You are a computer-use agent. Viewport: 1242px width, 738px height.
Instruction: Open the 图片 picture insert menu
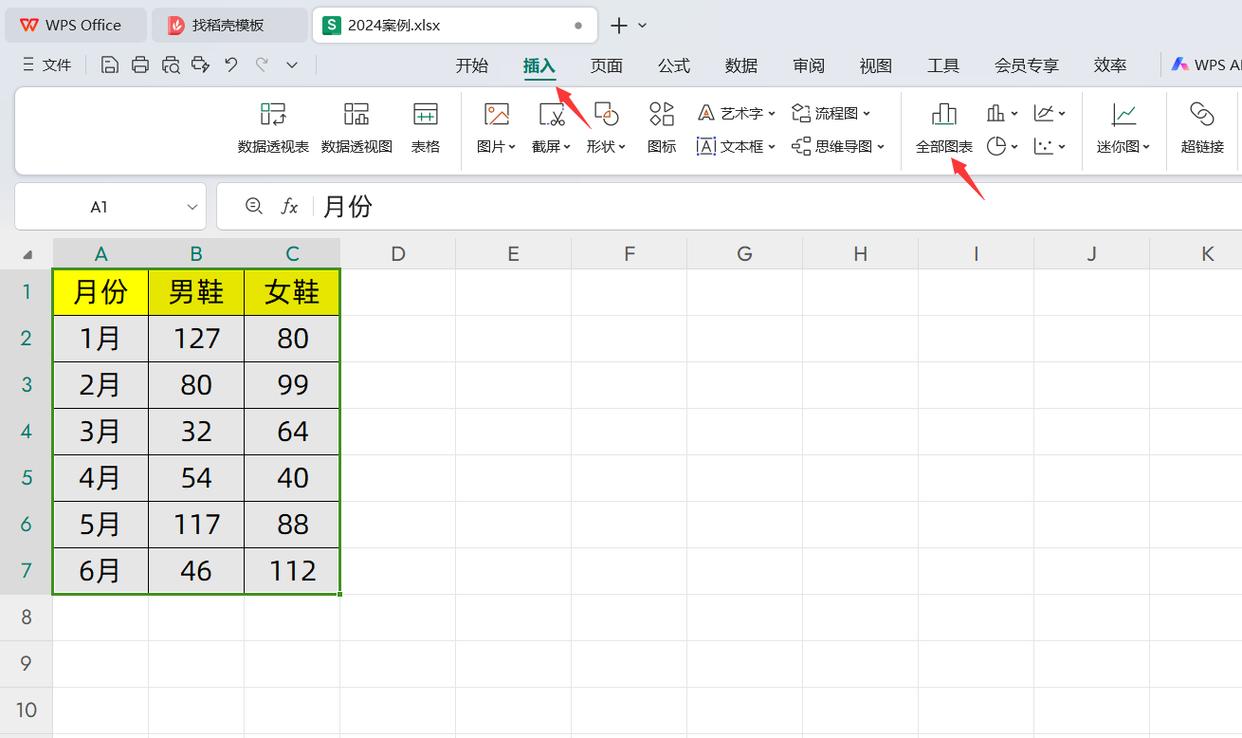coord(496,128)
